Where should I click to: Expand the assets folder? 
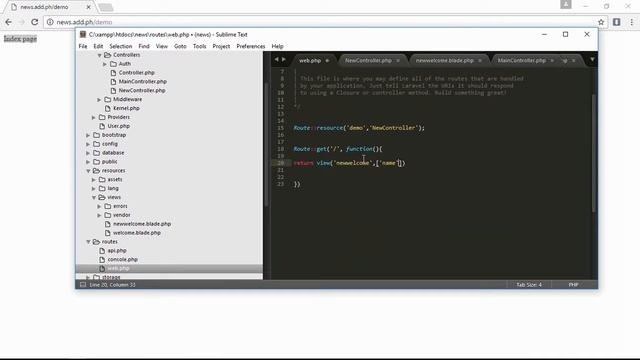click(93, 179)
